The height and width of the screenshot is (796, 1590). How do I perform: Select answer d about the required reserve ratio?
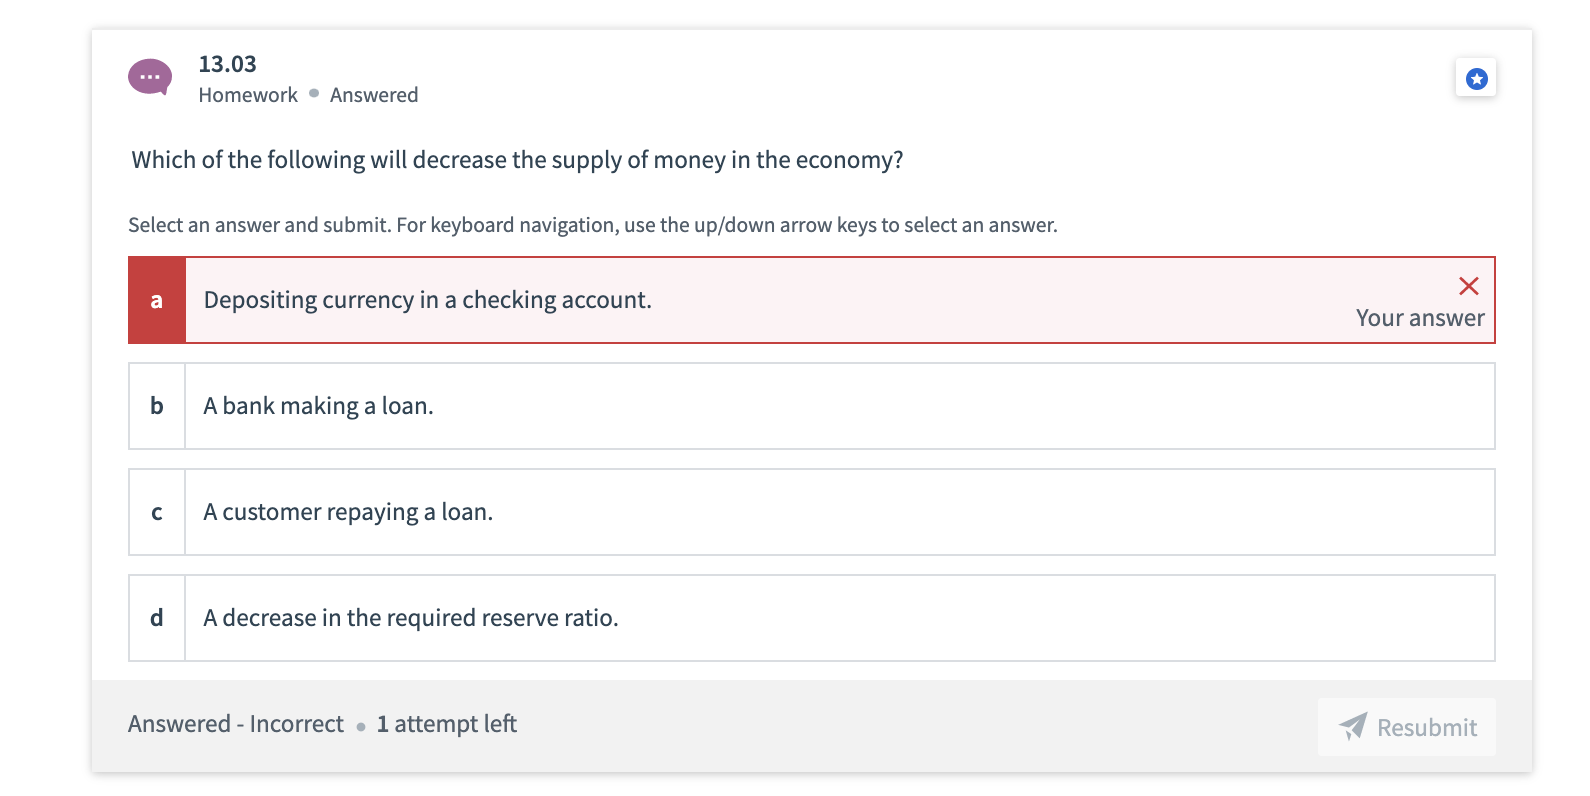point(700,618)
